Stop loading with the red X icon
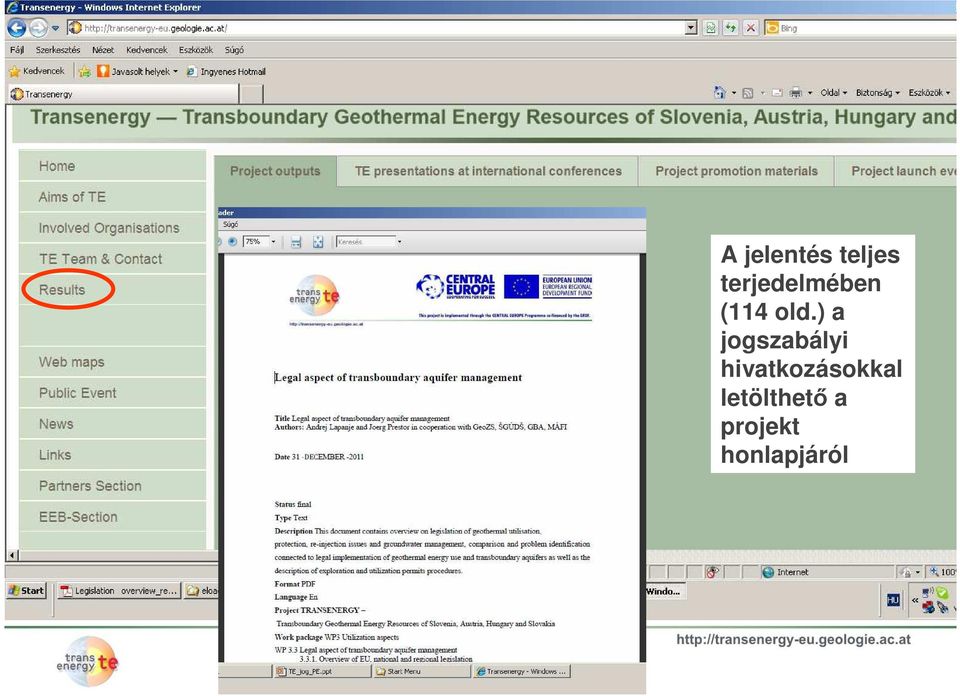The image size is (960, 696). click(x=751, y=28)
